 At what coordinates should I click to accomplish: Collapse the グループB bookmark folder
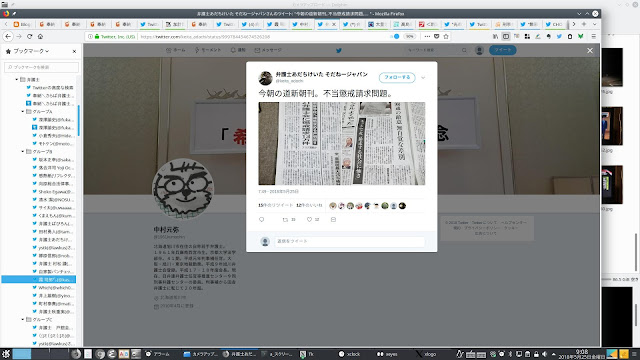coord(23,151)
